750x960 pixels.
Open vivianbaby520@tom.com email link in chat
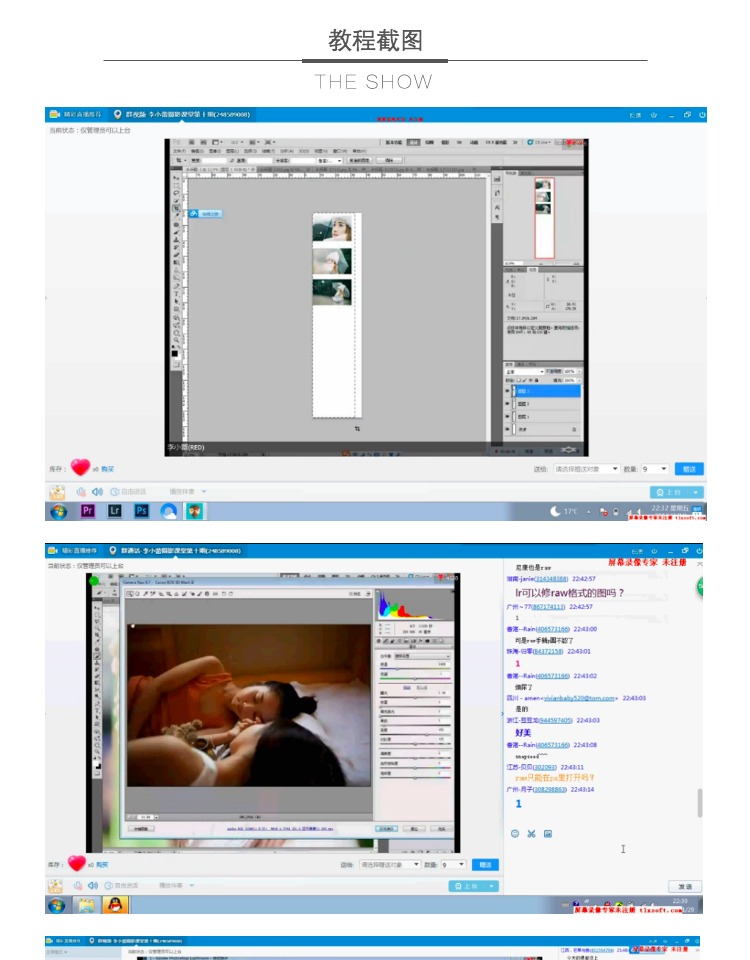pos(579,698)
